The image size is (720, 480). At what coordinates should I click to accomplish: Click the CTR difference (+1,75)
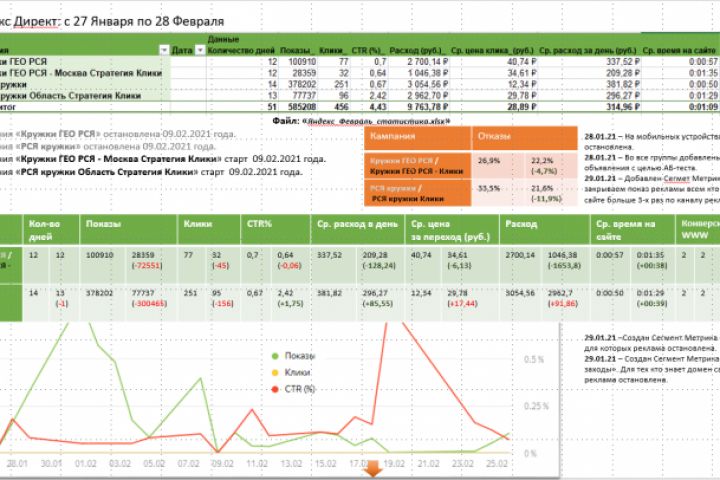coord(290,304)
